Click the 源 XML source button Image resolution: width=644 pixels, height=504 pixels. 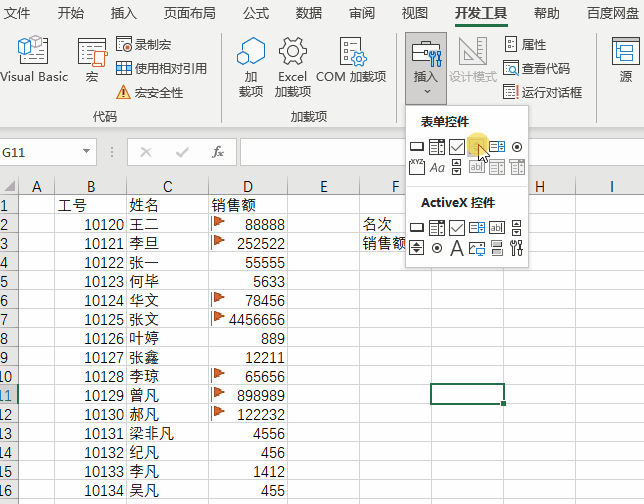coord(626,60)
